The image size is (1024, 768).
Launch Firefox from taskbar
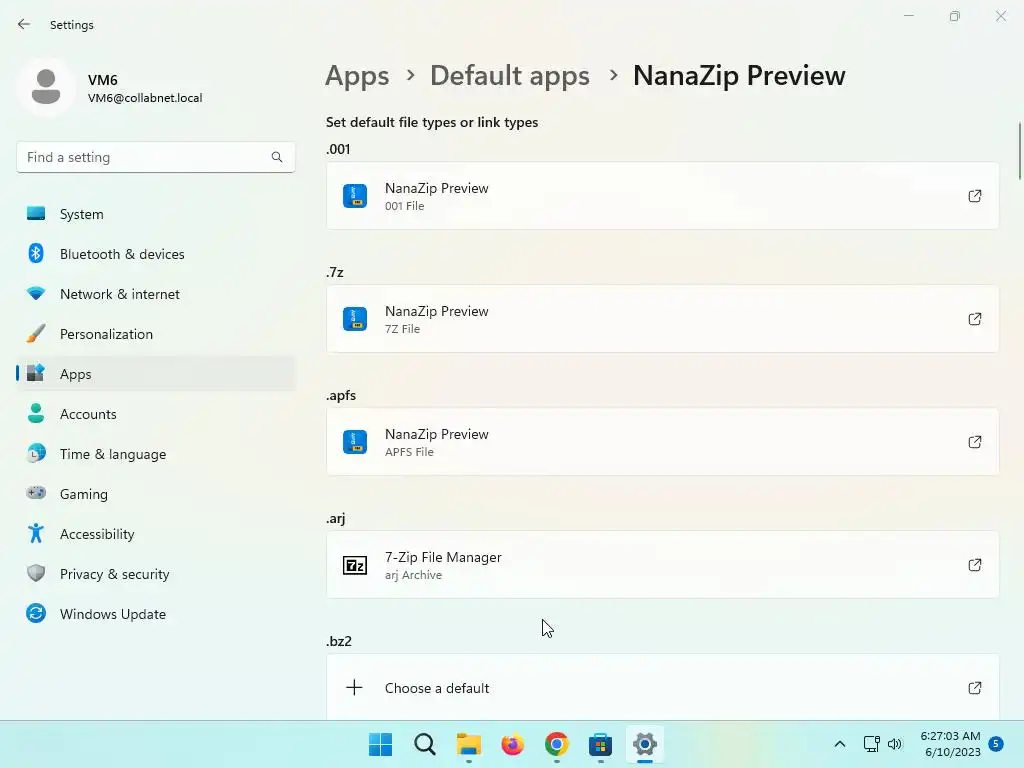(x=513, y=744)
